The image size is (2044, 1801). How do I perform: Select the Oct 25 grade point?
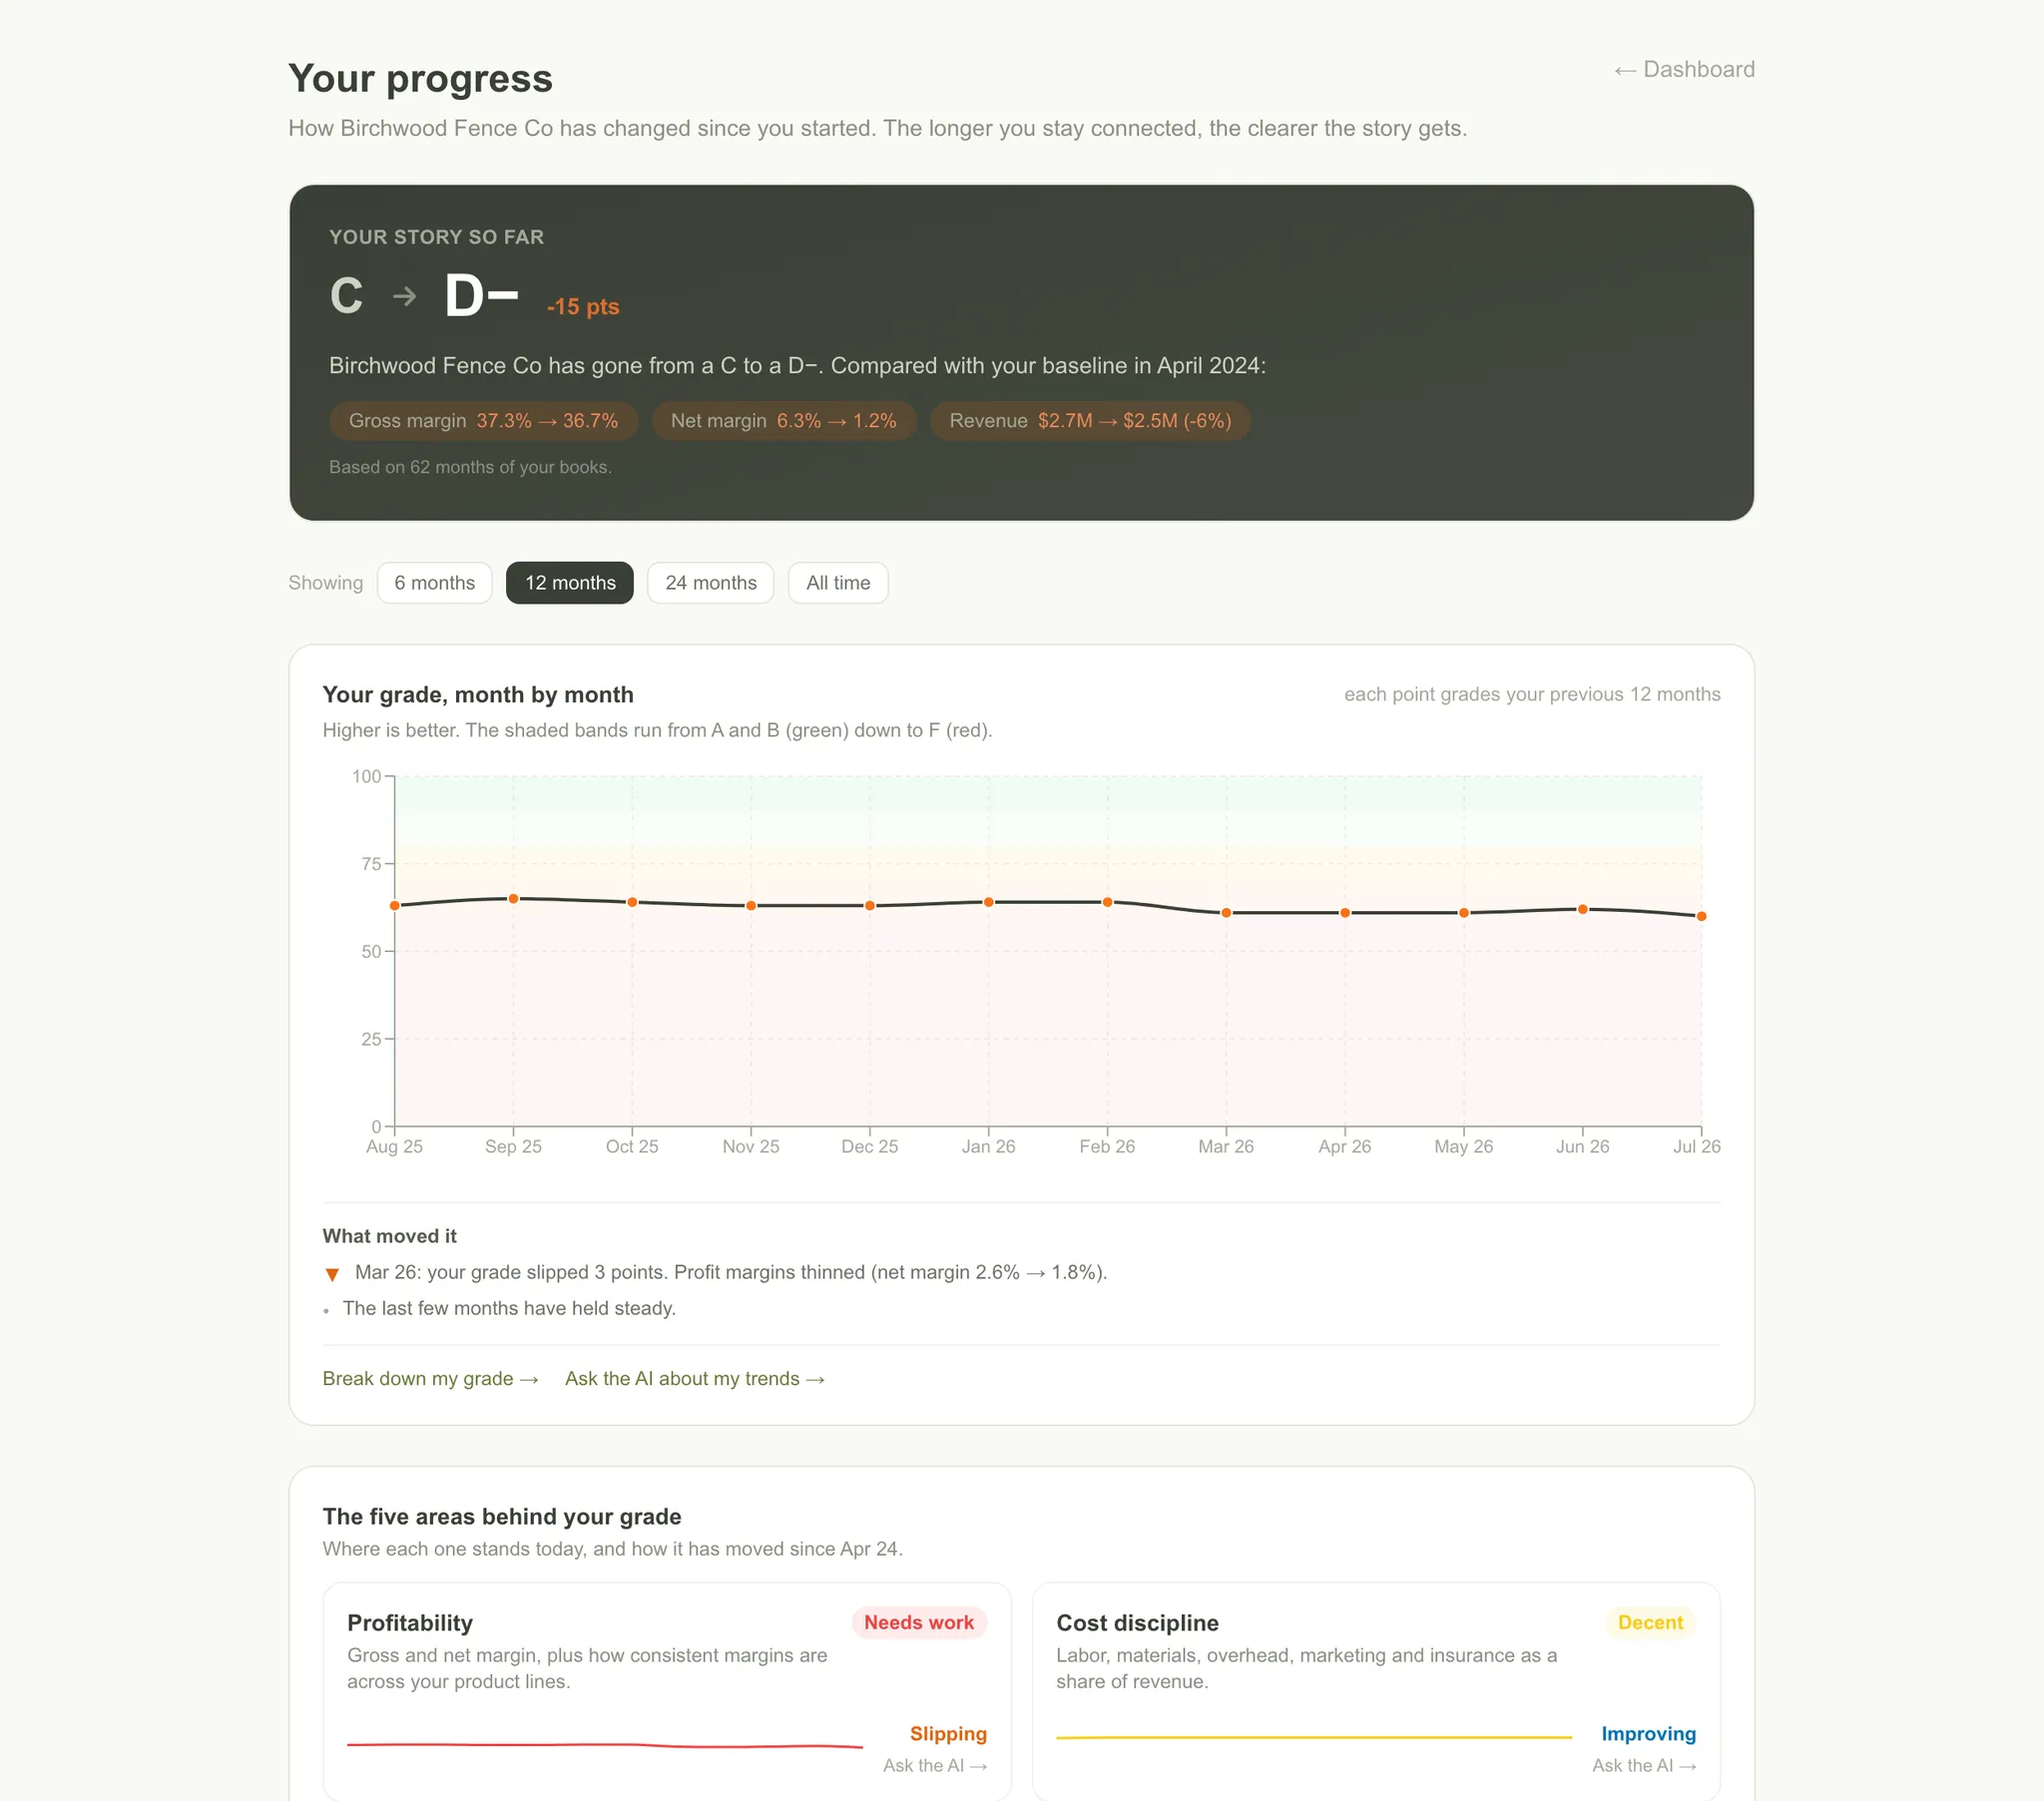tap(632, 902)
